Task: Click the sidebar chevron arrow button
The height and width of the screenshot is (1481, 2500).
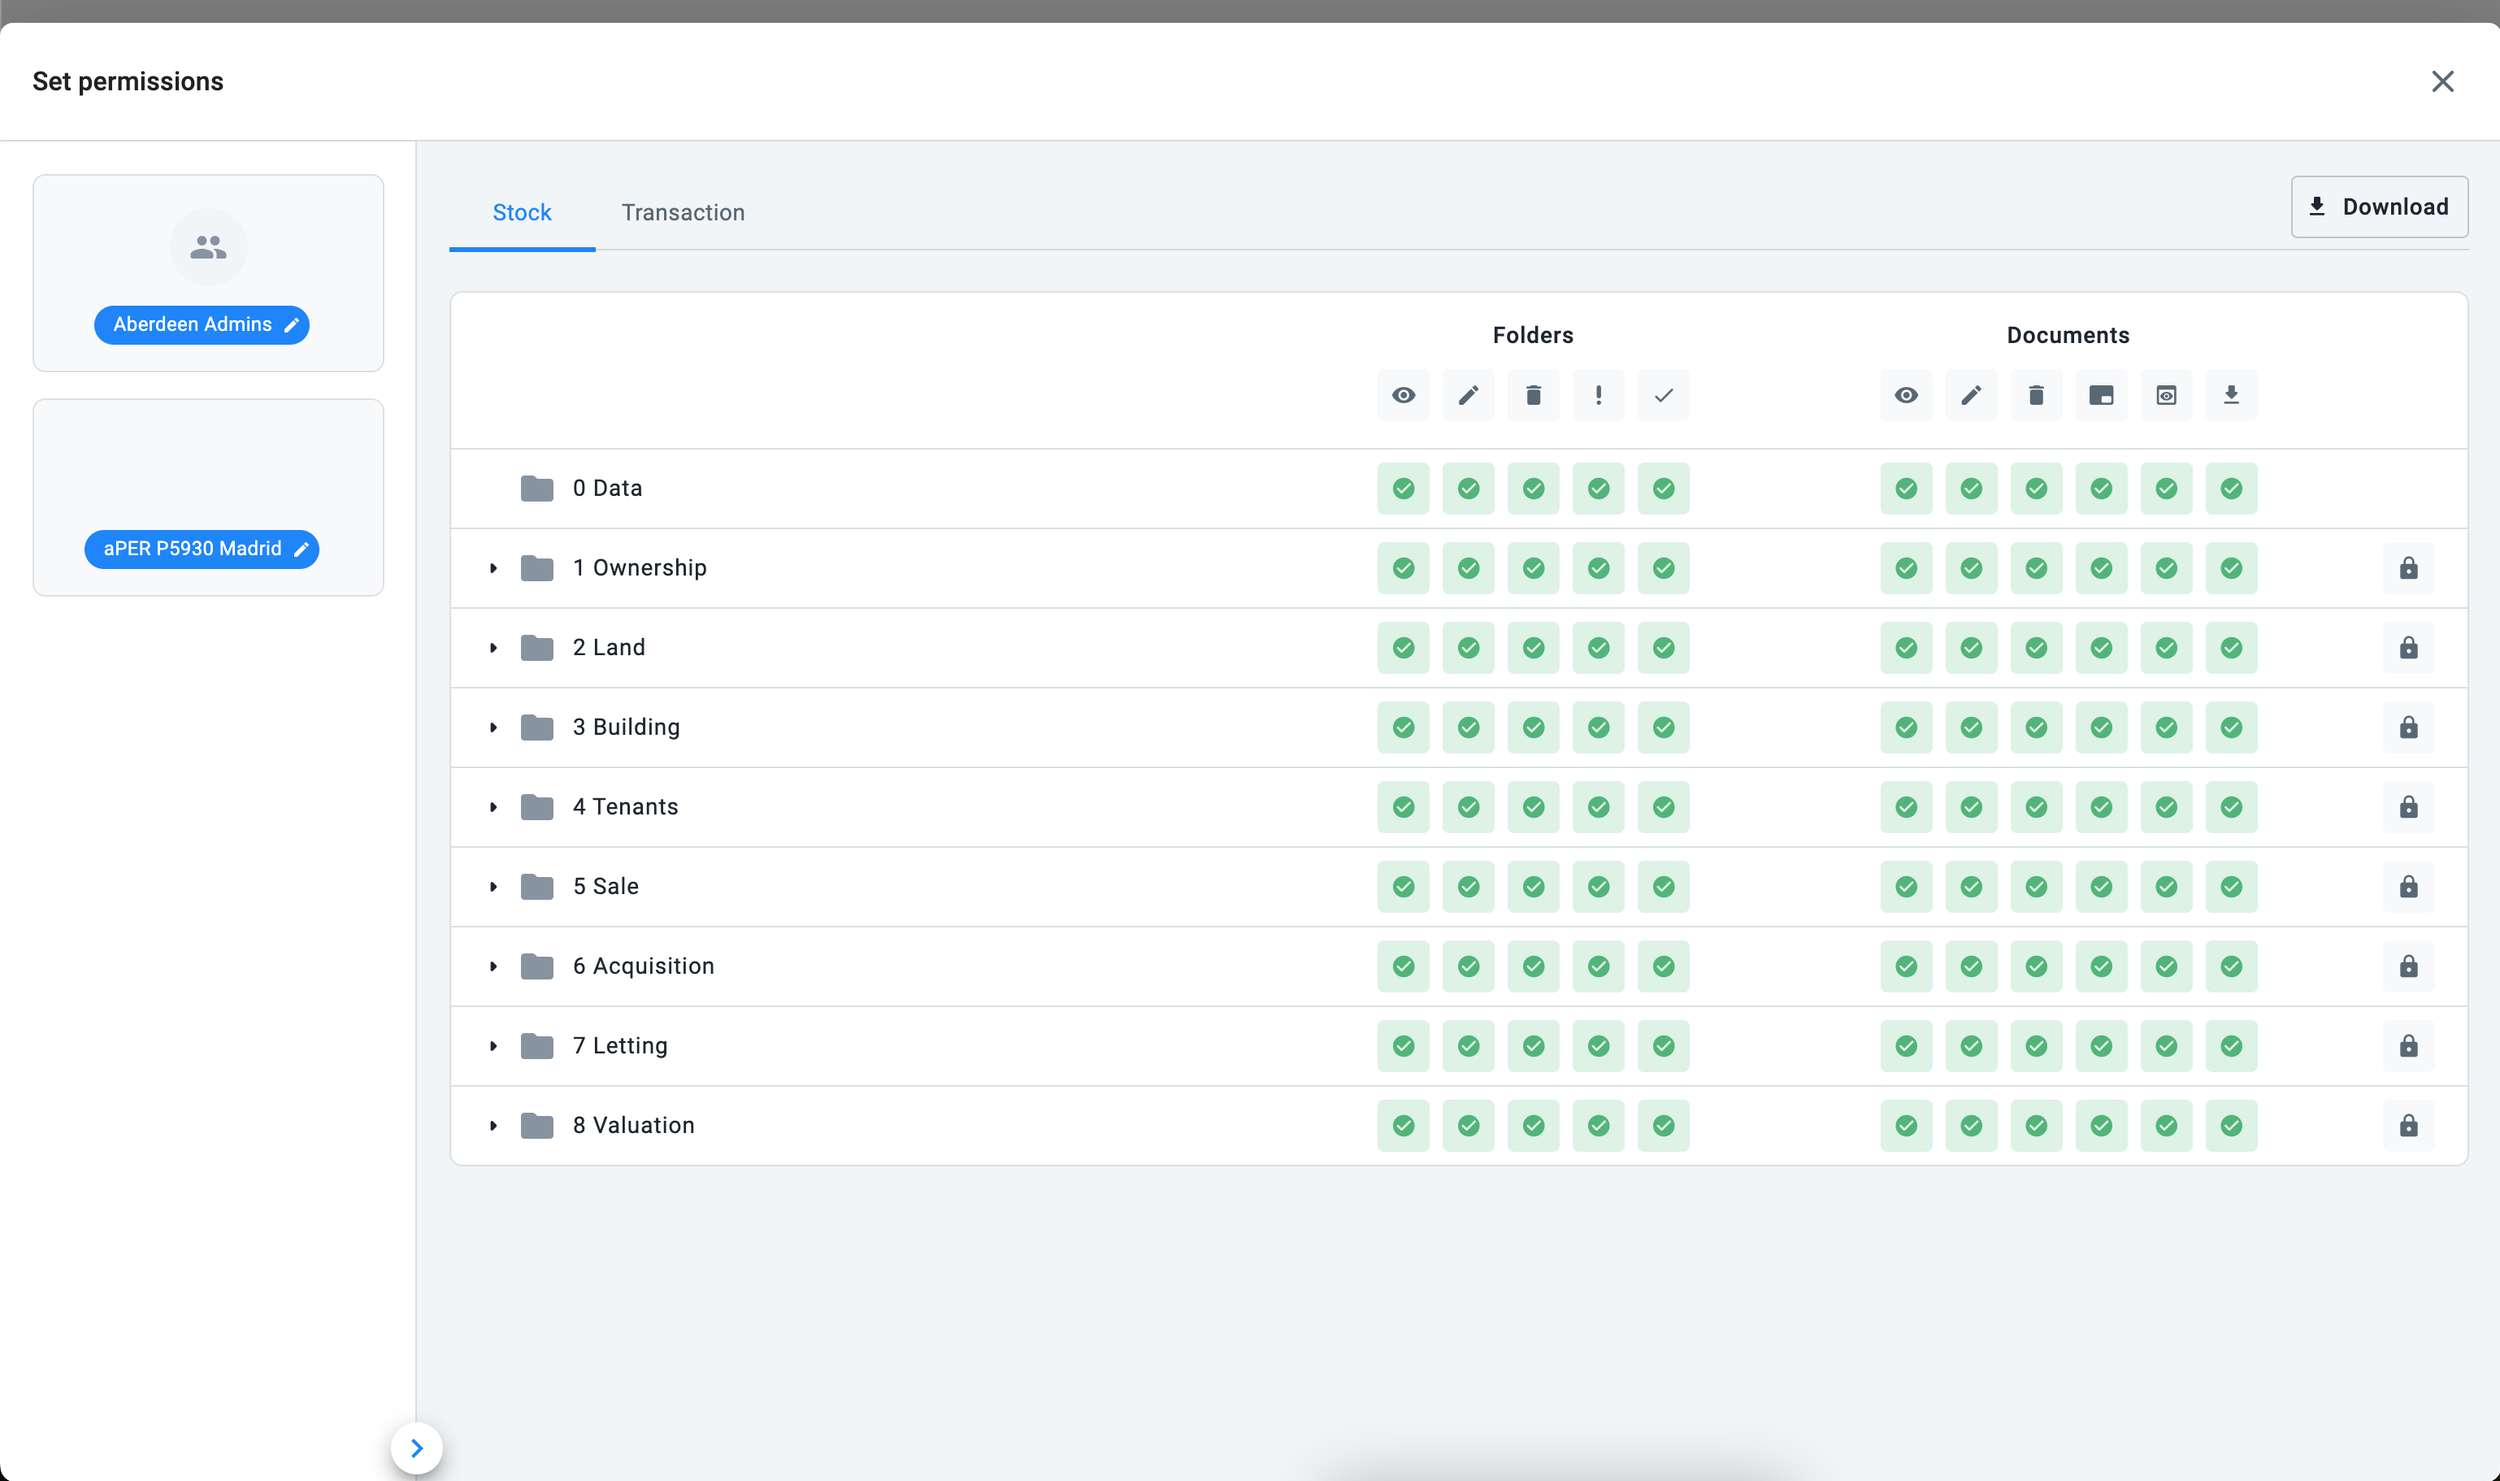Action: pos(417,1448)
